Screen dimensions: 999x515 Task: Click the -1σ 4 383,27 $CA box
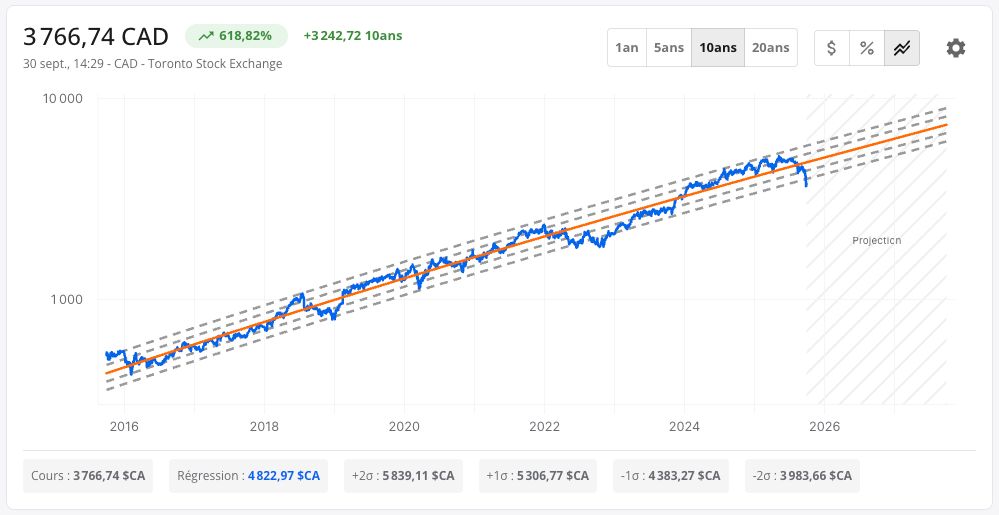click(x=671, y=476)
